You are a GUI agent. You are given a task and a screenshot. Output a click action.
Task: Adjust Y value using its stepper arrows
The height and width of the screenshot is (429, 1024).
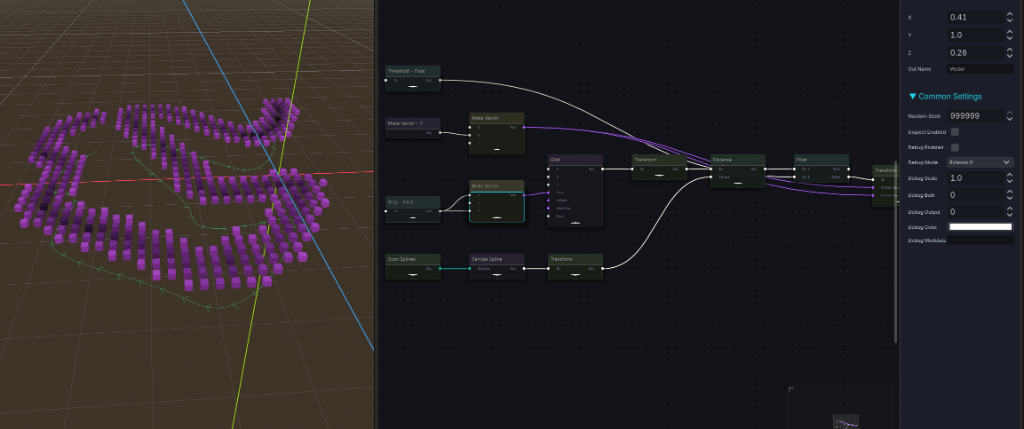point(1010,35)
